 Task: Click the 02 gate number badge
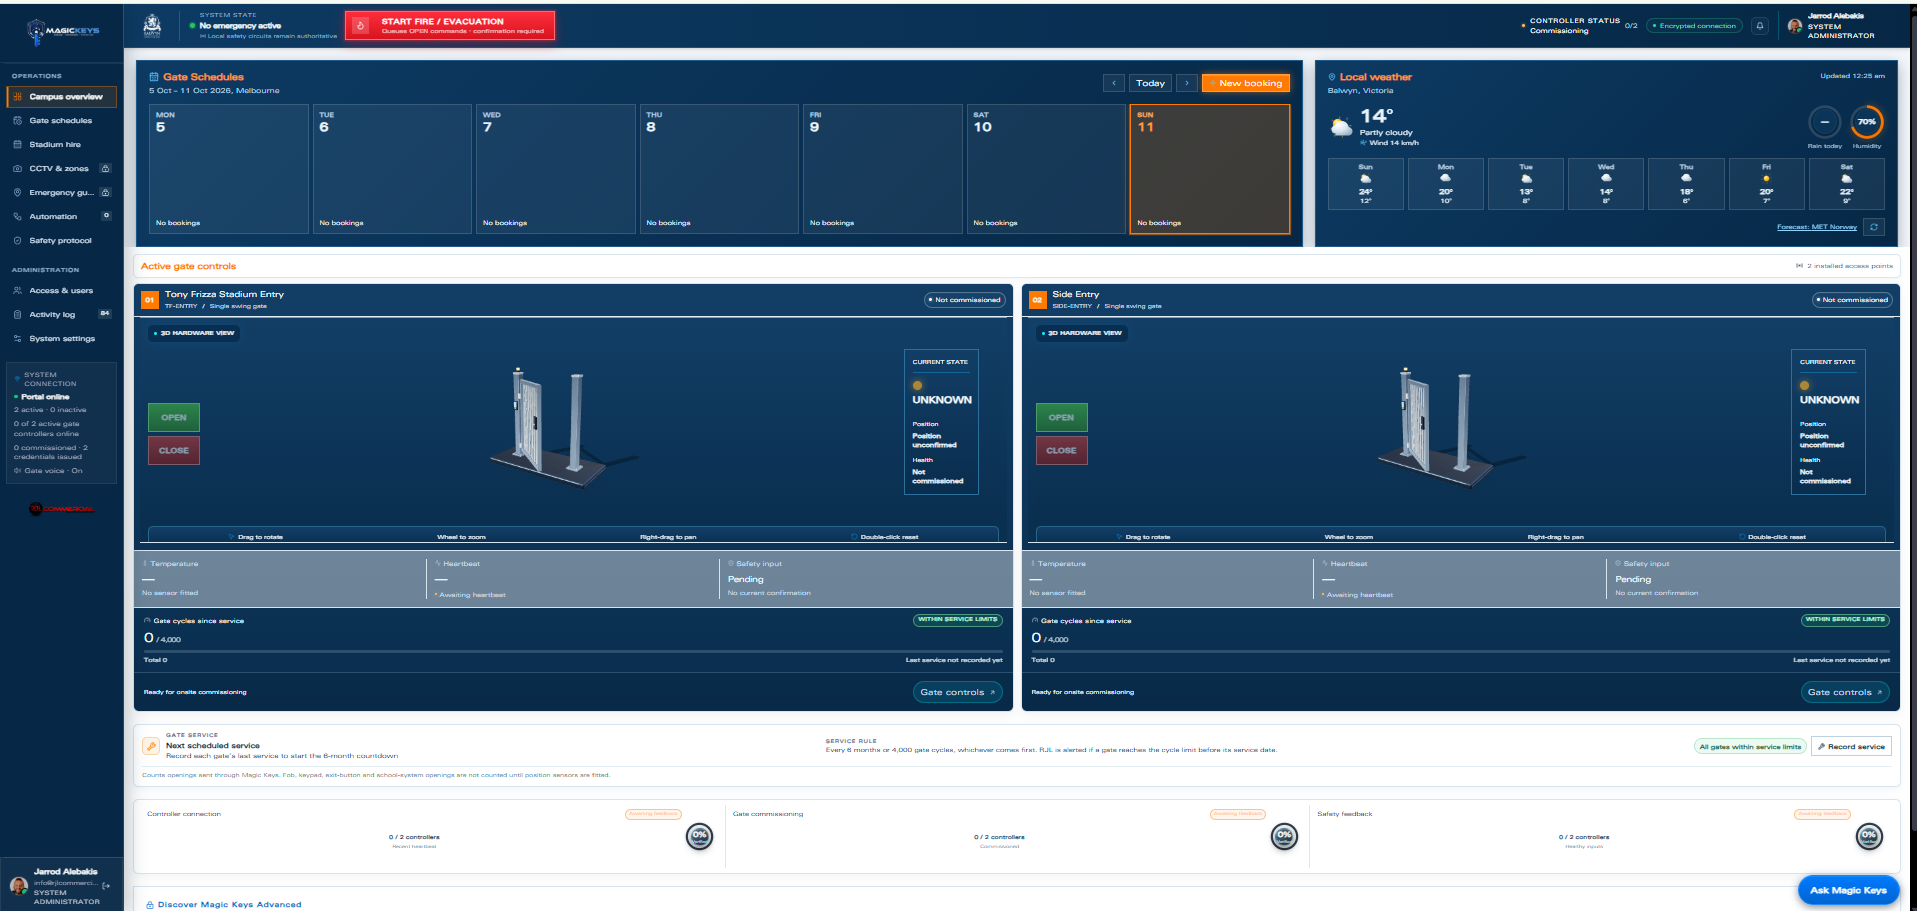[x=1037, y=299]
